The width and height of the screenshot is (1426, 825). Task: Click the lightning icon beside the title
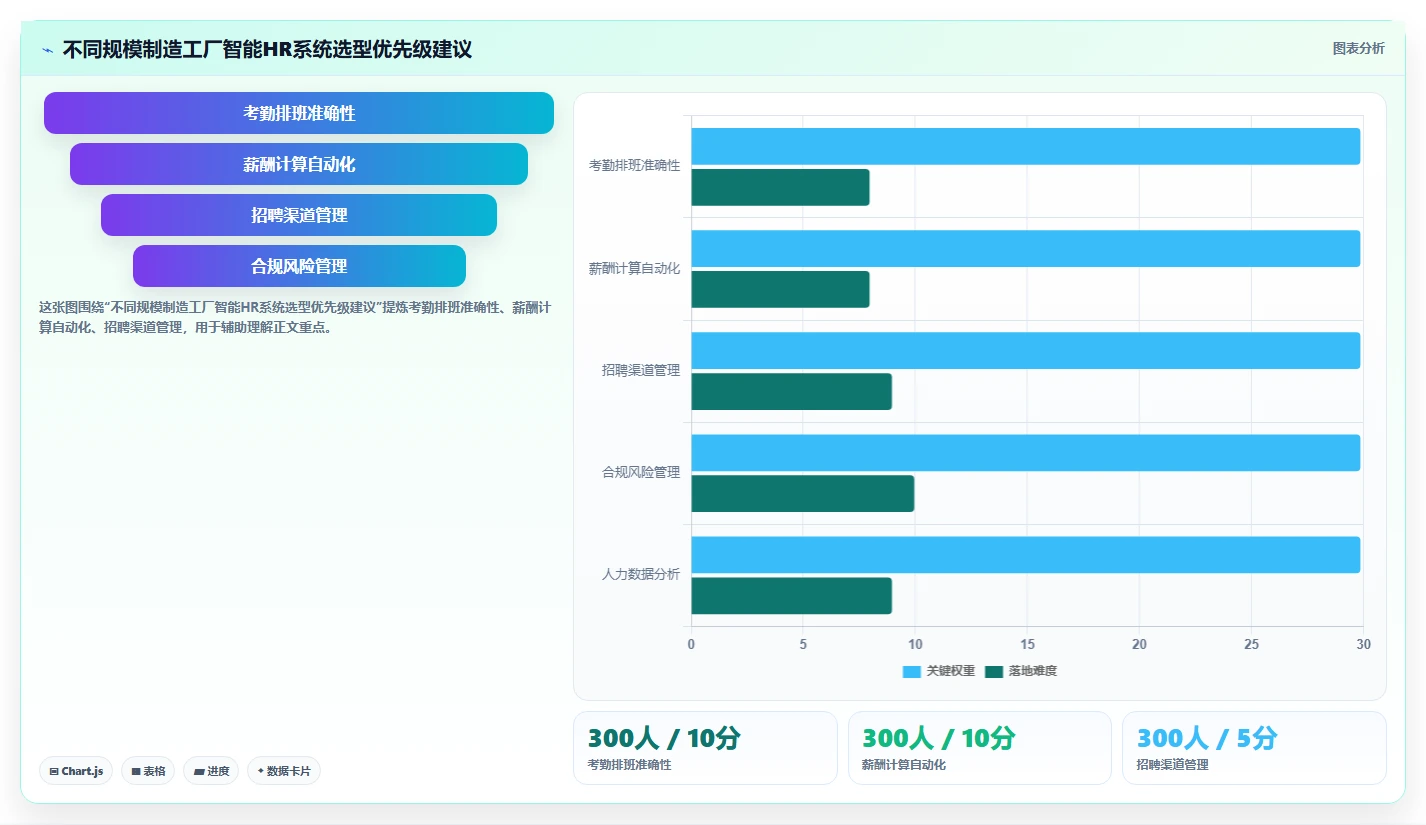47,49
